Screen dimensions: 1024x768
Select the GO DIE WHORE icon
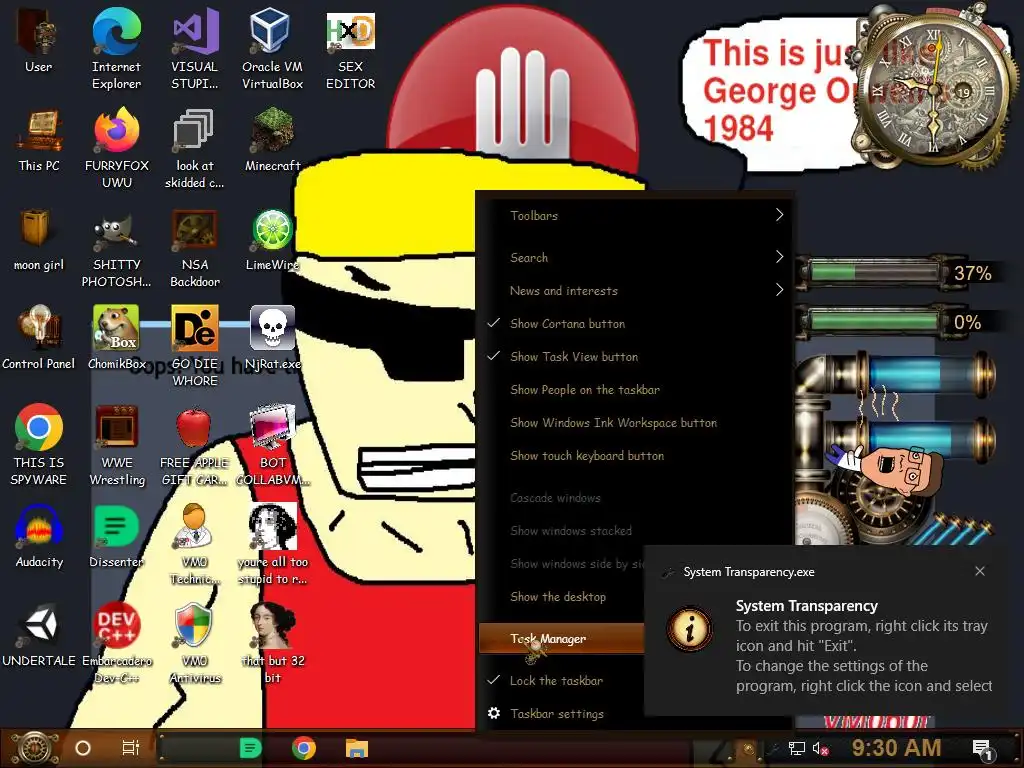click(x=195, y=345)
